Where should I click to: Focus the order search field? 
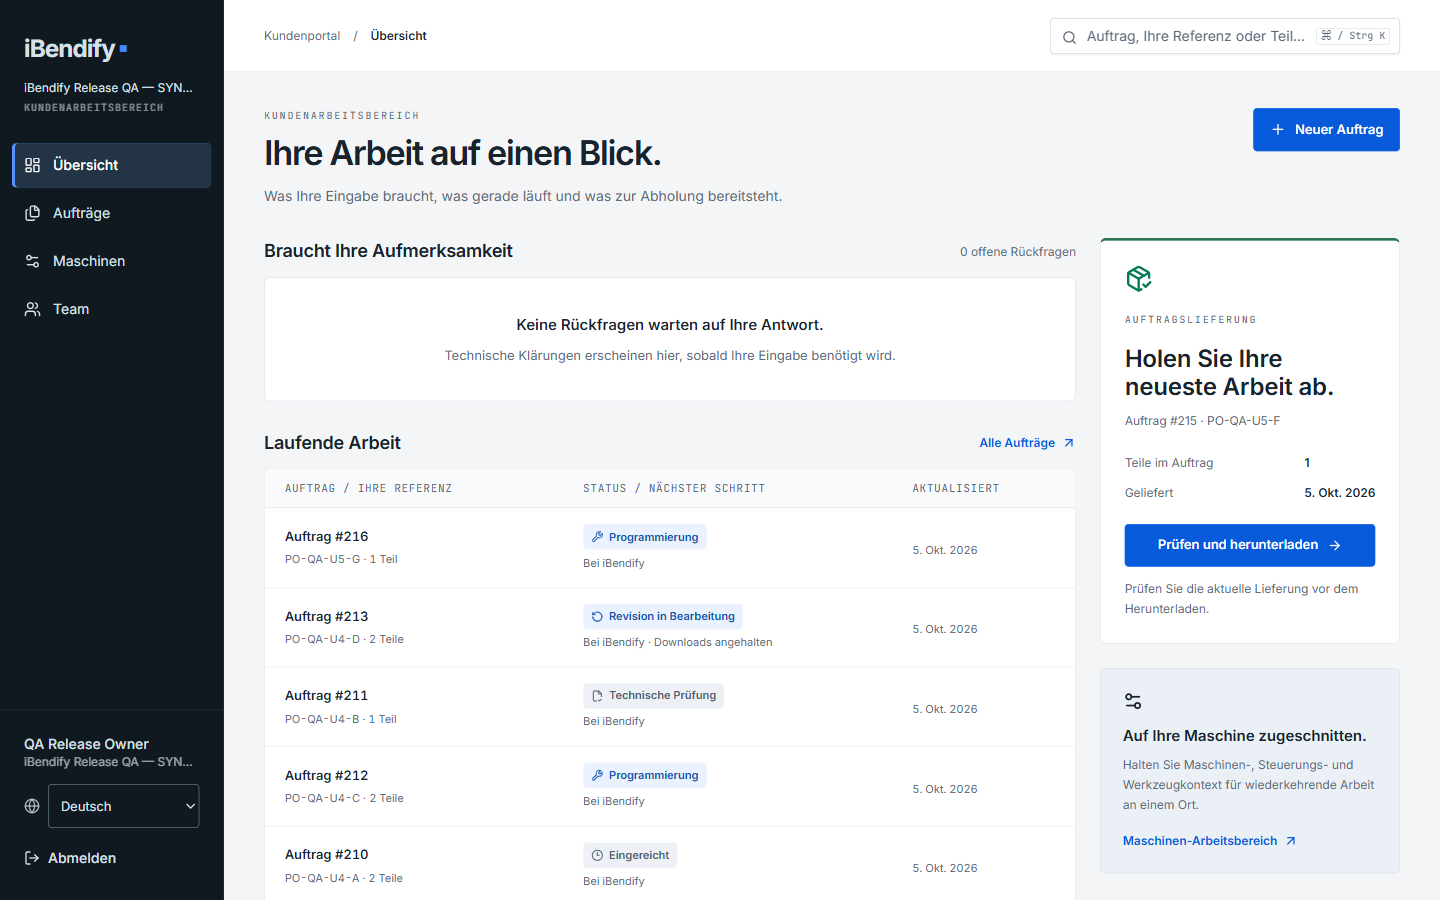(1225, 36)
